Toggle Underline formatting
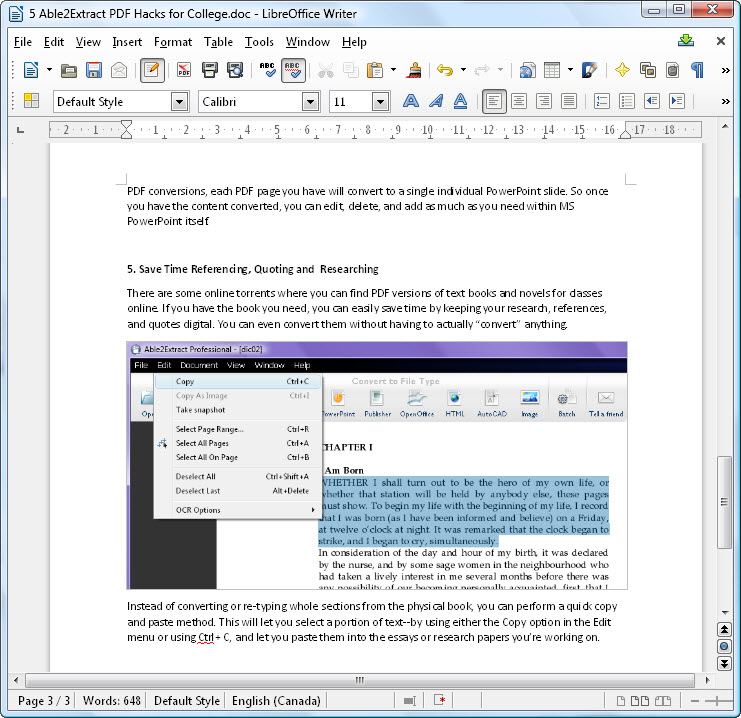The width and height of the screenshot is (741, 718). tap(460, 101)
